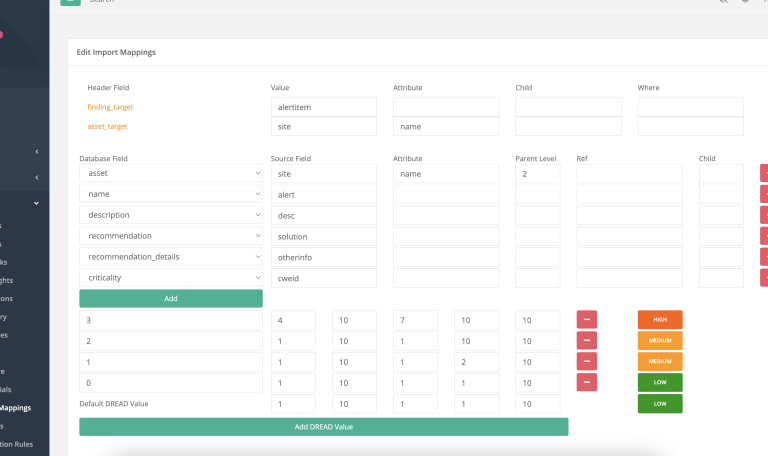Edit the asset row attribute field 'name'
The width and height of the screenshot is (768, 456).
(446, 174)
